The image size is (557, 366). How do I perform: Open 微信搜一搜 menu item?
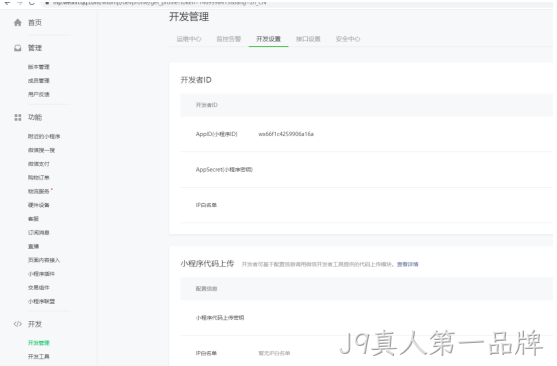tap(41, 150)
